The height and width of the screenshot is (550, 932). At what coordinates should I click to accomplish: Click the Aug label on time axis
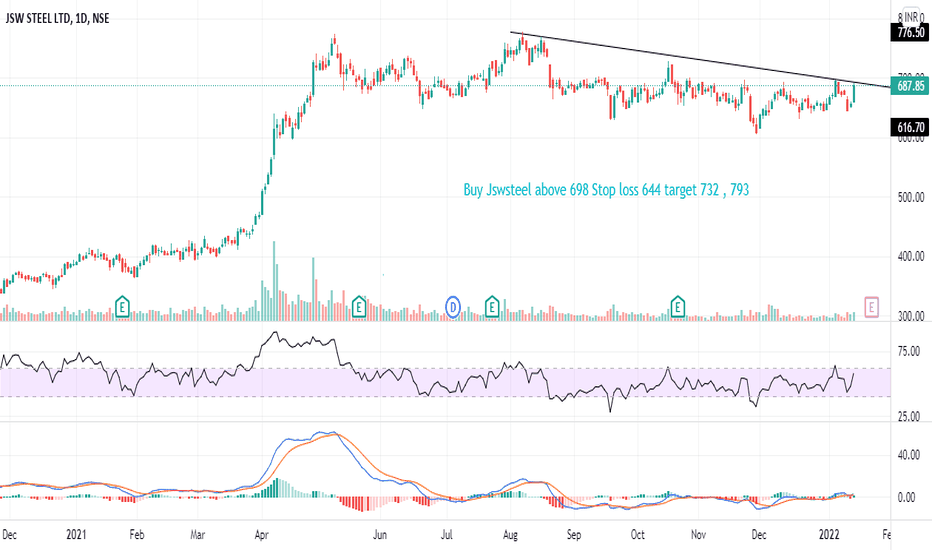coord(510,535)
